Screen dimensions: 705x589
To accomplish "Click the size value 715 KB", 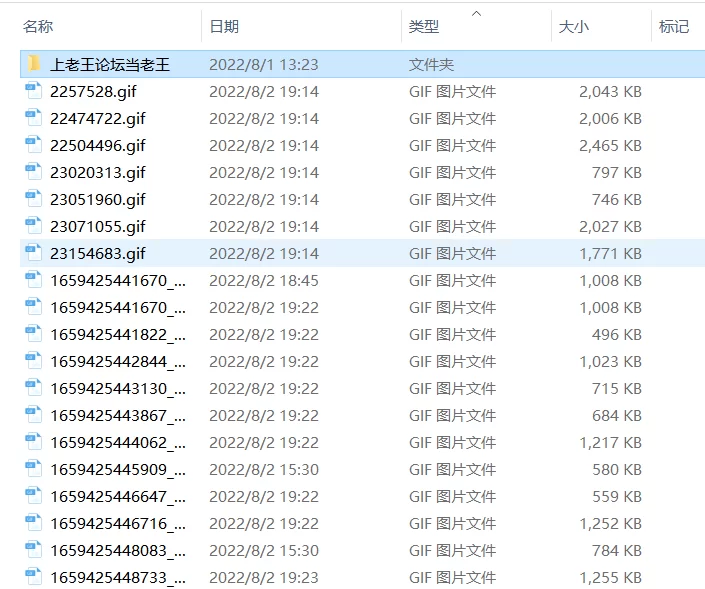I will coord(617,388).
